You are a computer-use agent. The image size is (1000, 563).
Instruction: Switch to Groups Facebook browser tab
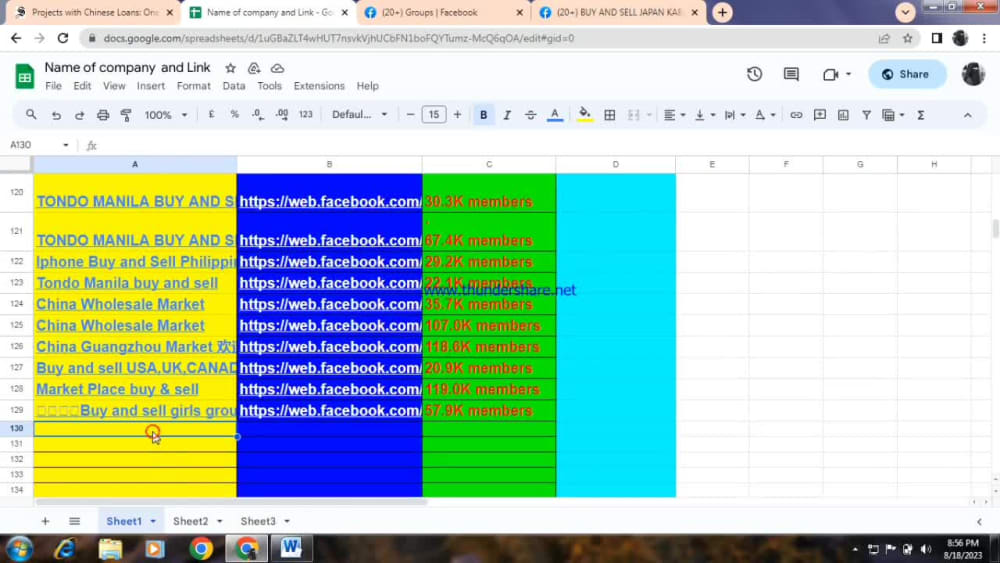[x=441, y=12]
